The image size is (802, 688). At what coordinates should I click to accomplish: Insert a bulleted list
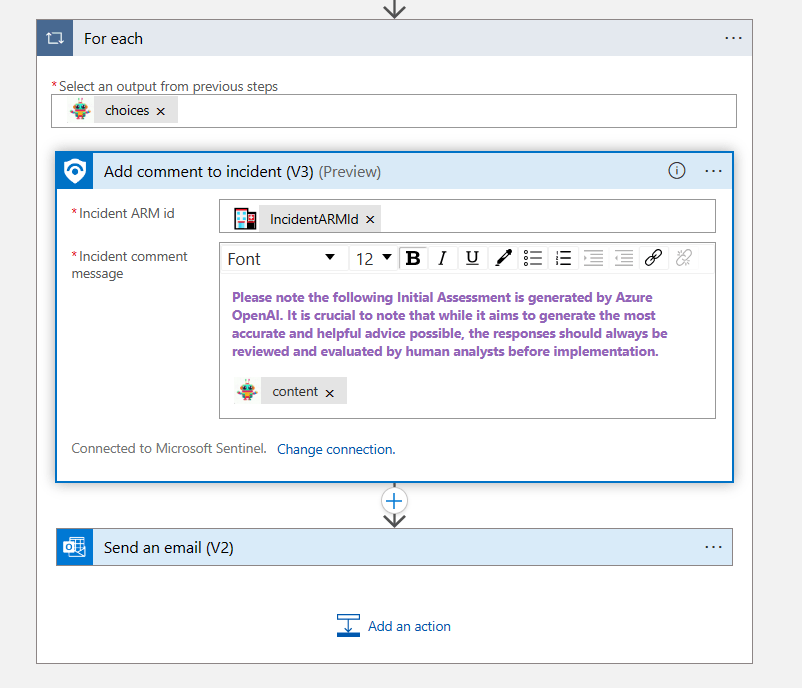pyautogui.click(x=533, y=258)
